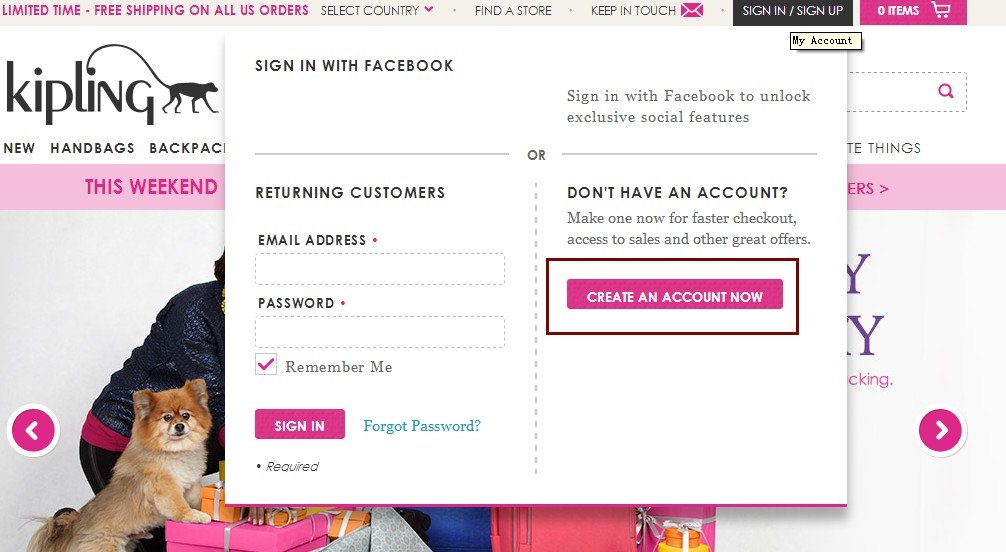Click the search magnifier icon

[946, 91]
